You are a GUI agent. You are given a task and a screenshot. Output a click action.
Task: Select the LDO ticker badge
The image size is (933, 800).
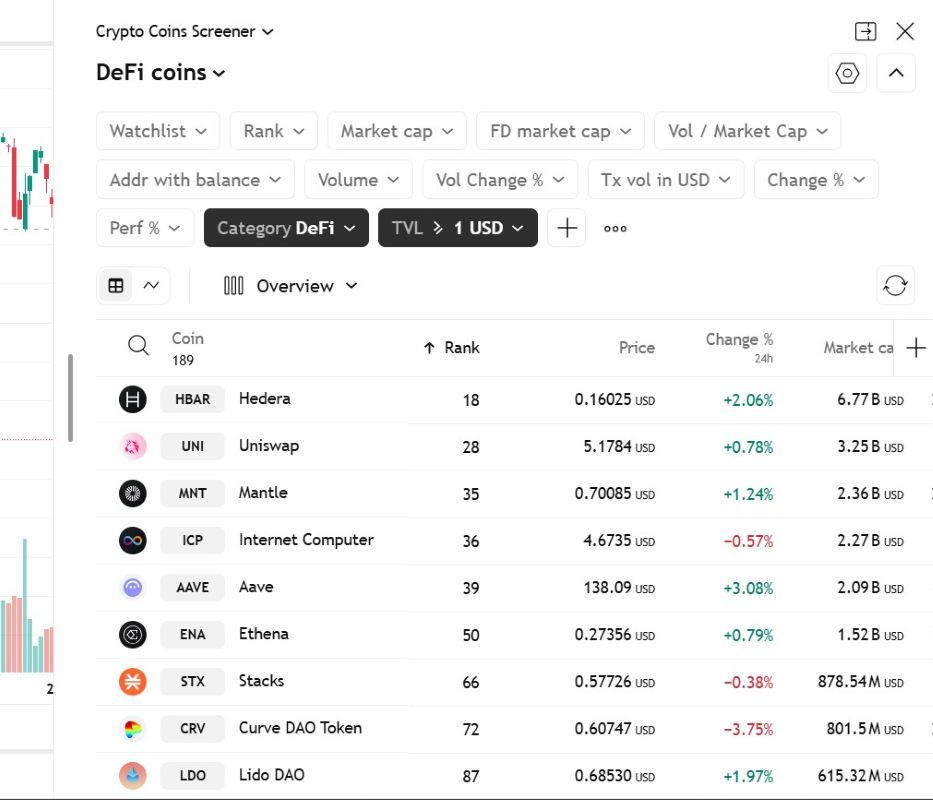[x=192, y=776]
